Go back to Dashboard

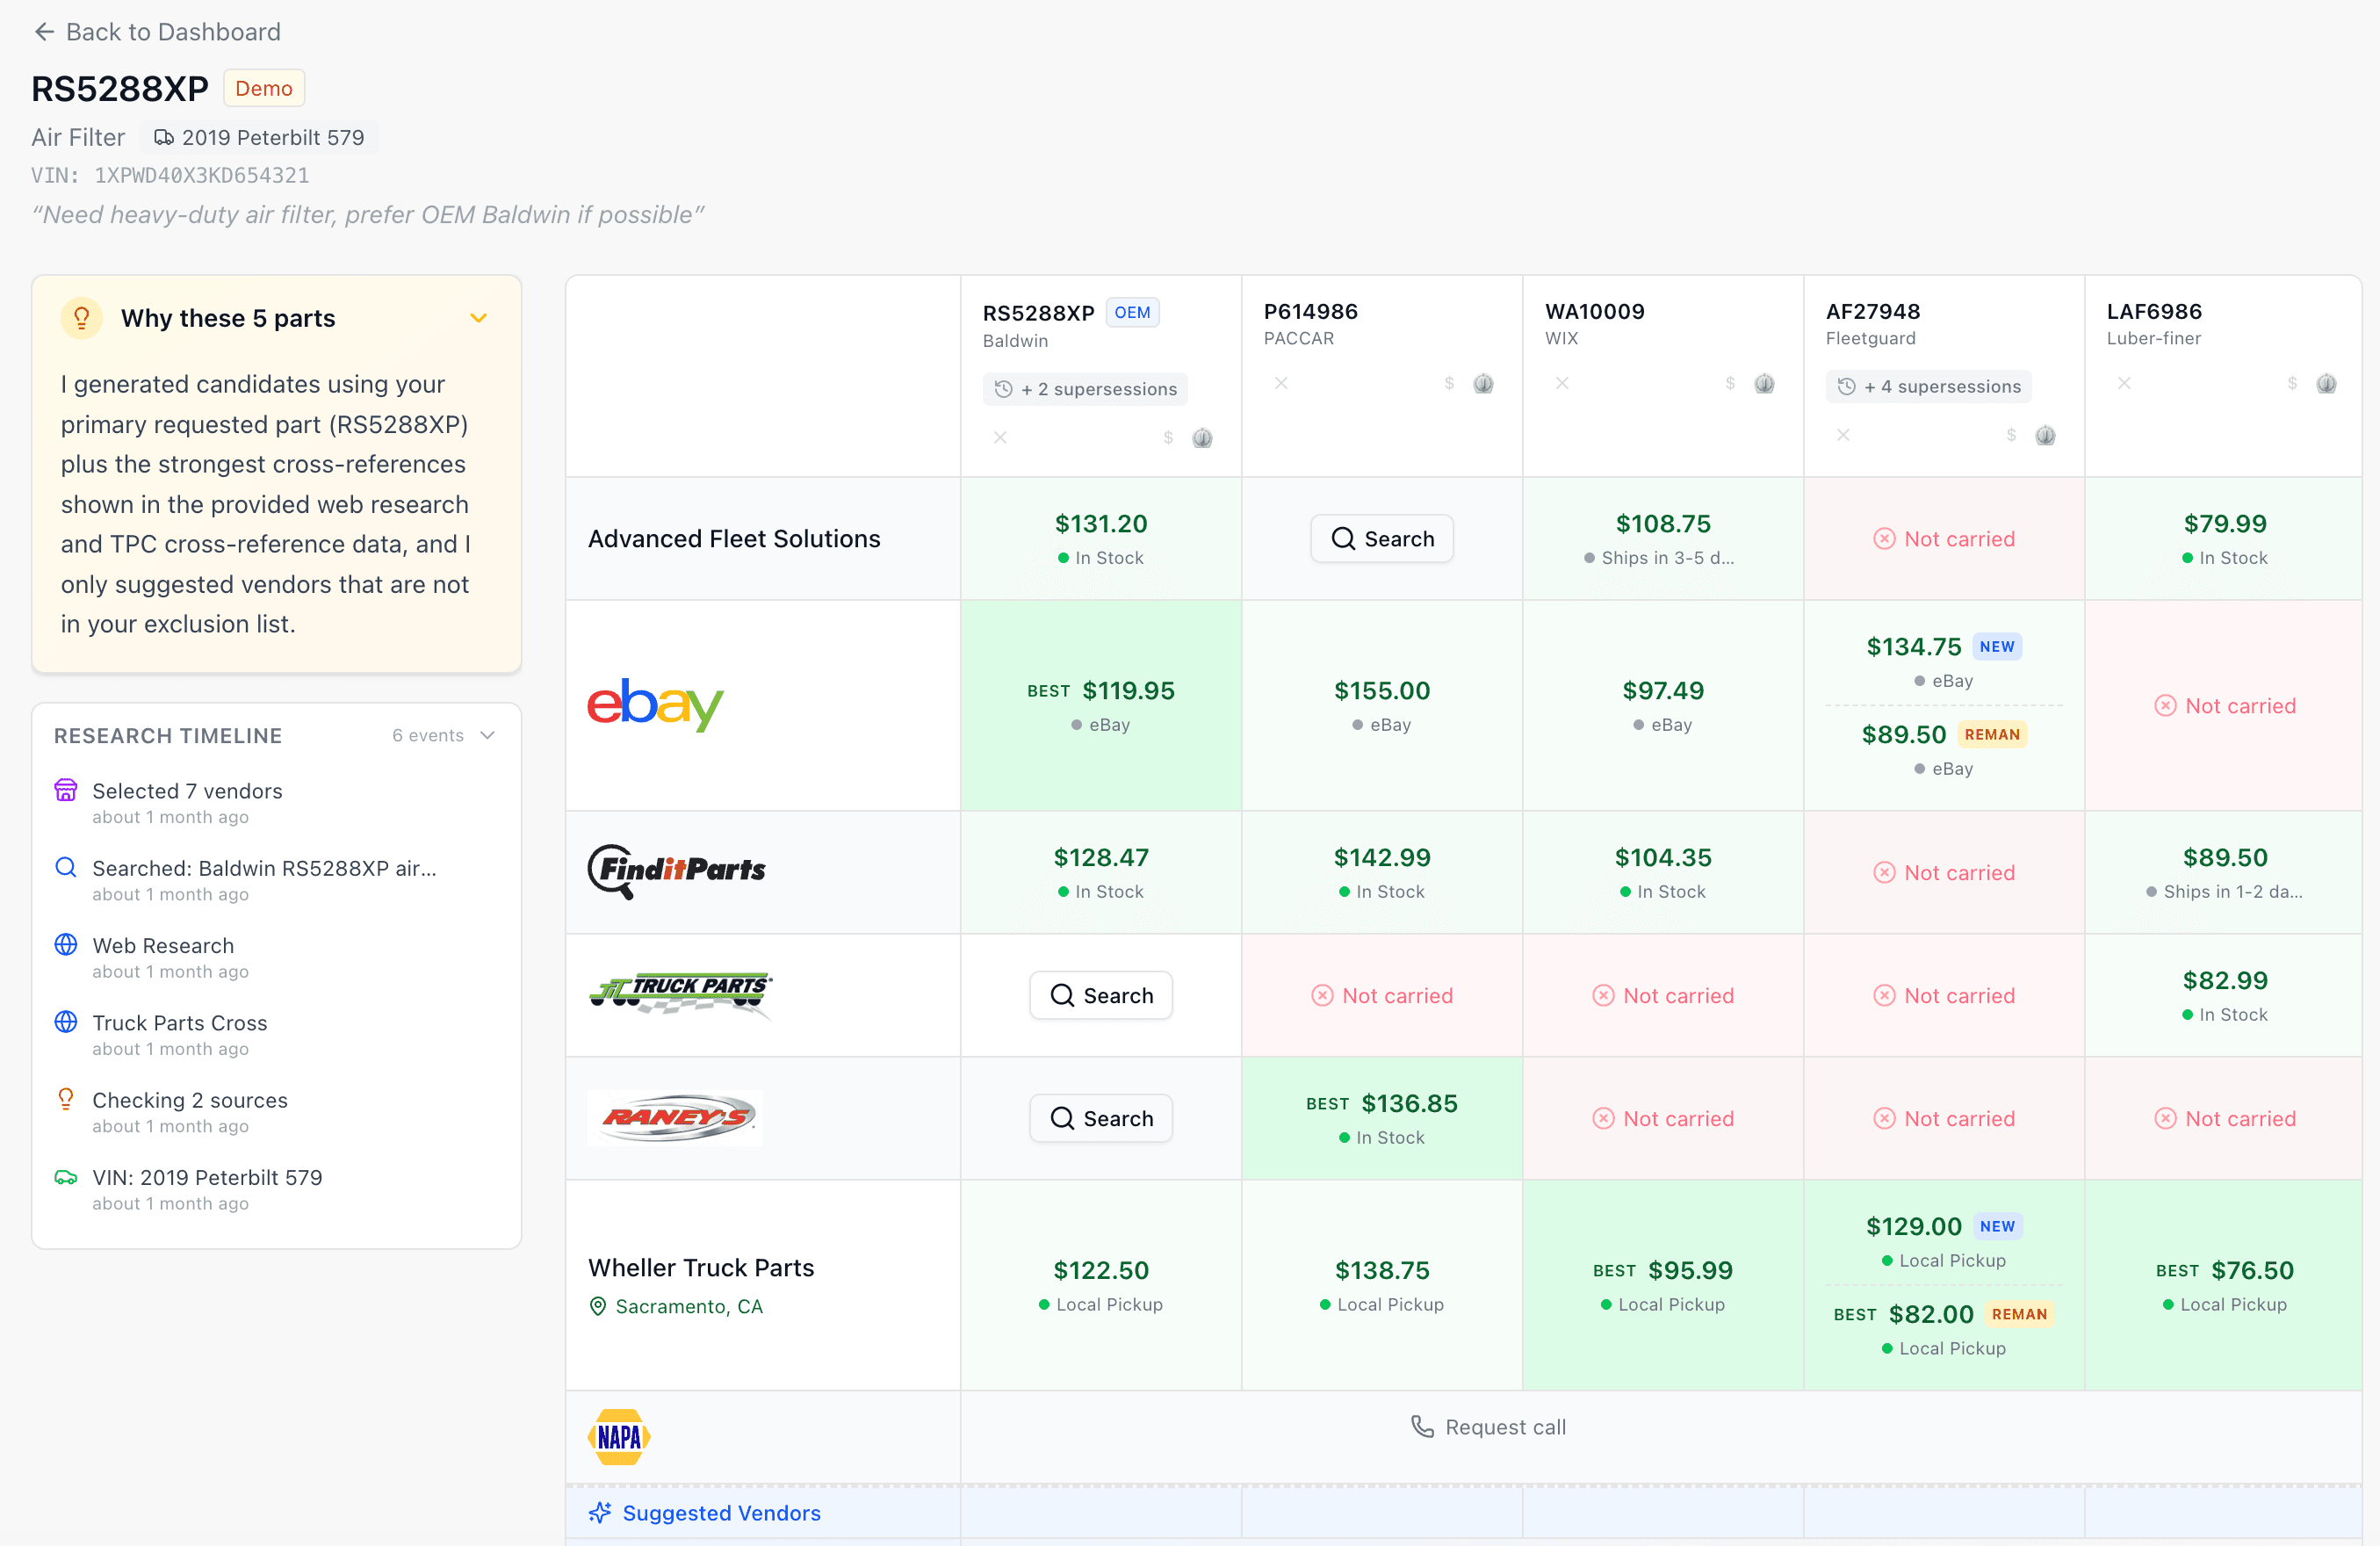click(x=156, y=32)
